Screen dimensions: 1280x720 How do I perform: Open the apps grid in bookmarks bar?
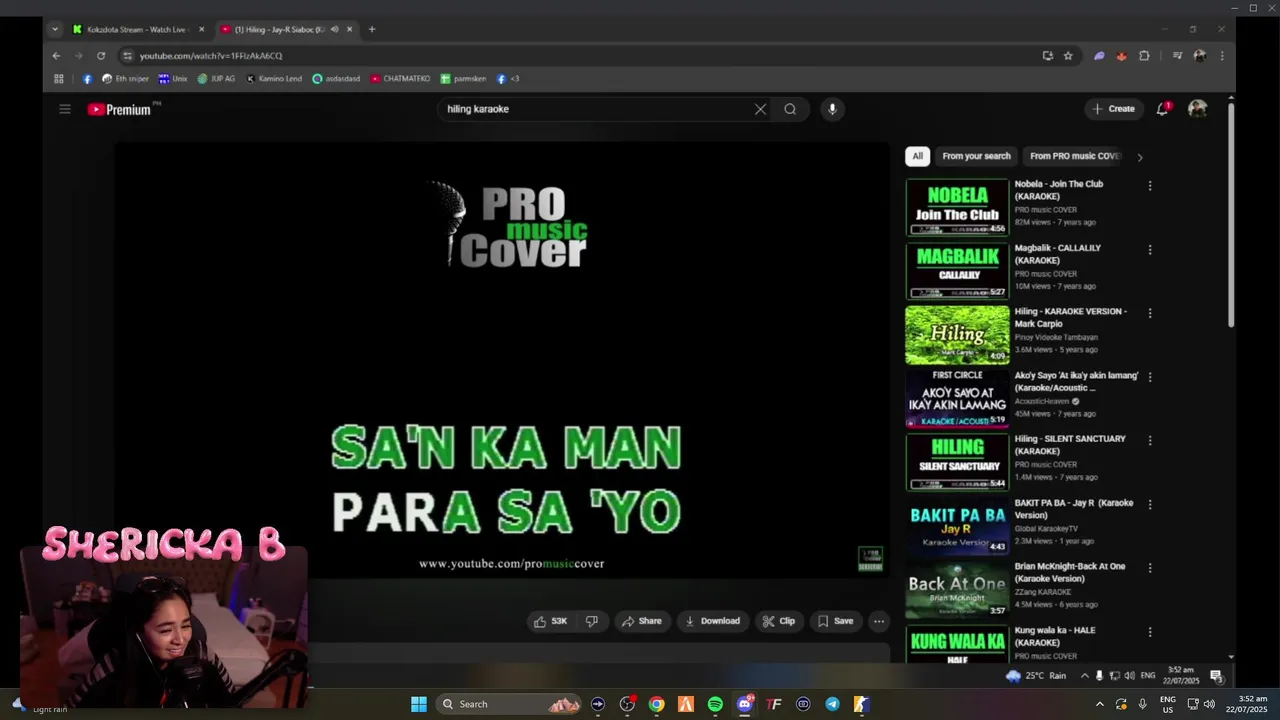click(59, 79)
